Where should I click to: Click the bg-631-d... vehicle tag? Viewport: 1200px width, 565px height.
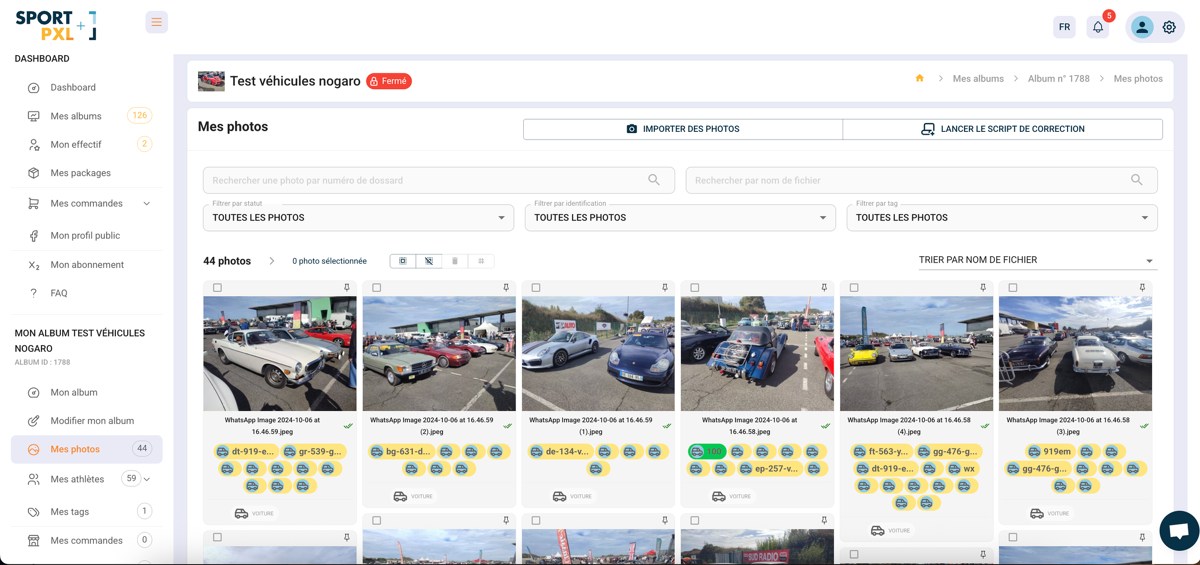pyautogui.click(x=401, y=452)
